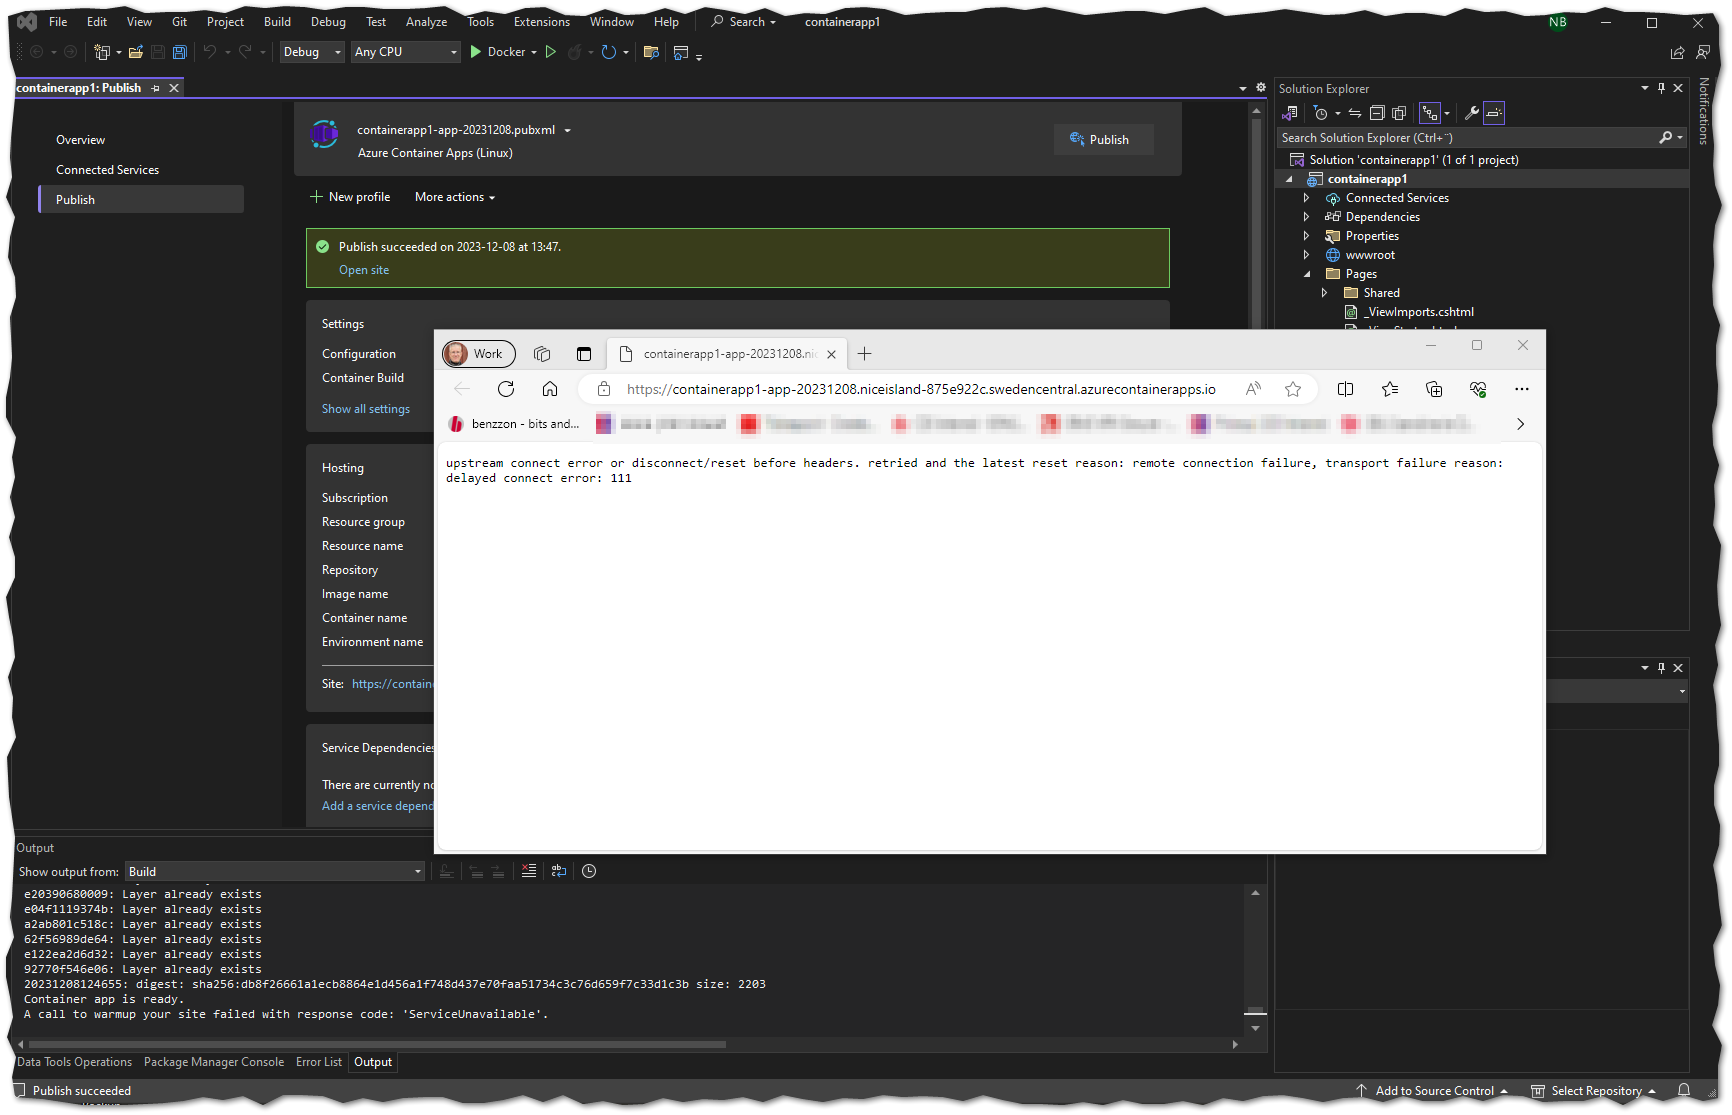
Task: Expand wwwroot node in Solution Explorer
Action: pyautogui.click(x=1306, y=255)
